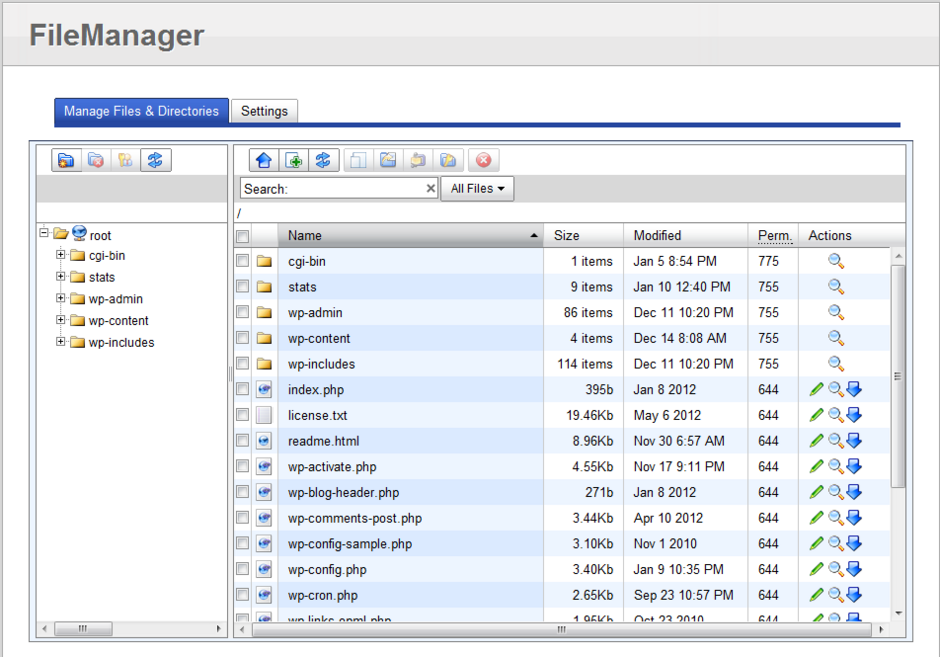Click the readme.html file name
Viewport: 940px width, 657px height.
tap(324, 441)
